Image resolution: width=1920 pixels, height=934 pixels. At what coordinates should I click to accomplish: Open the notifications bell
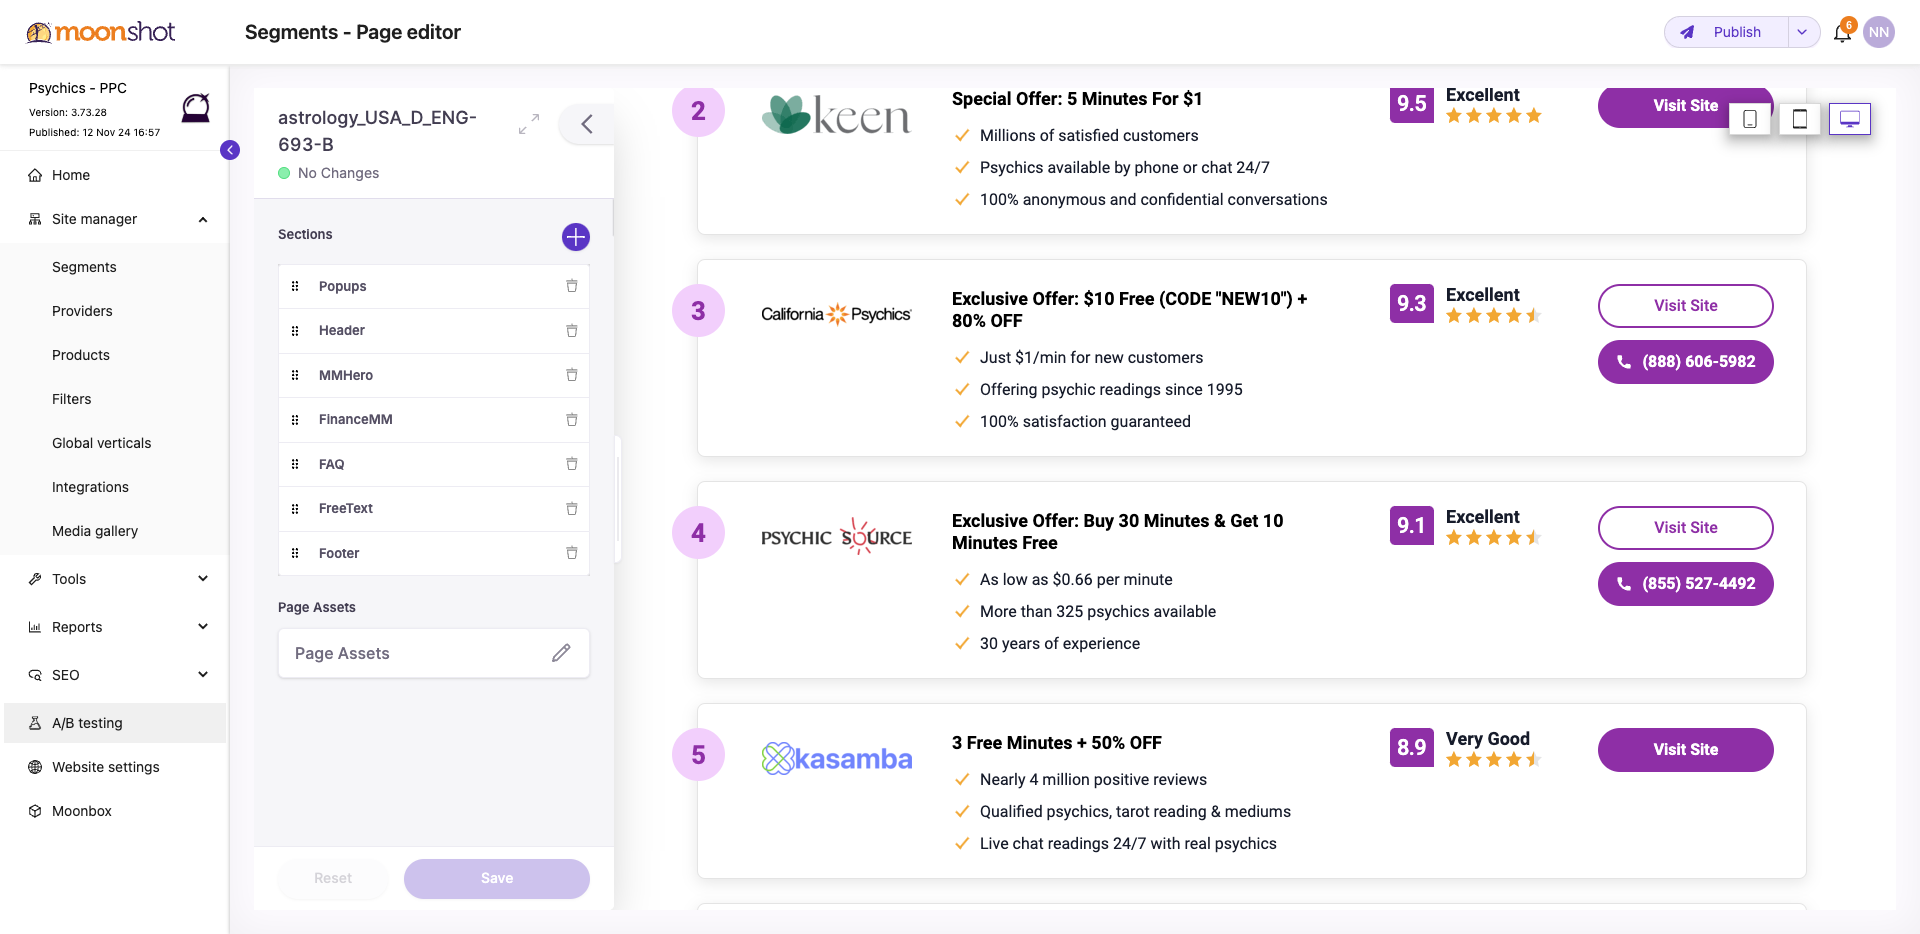[1842, 33]
